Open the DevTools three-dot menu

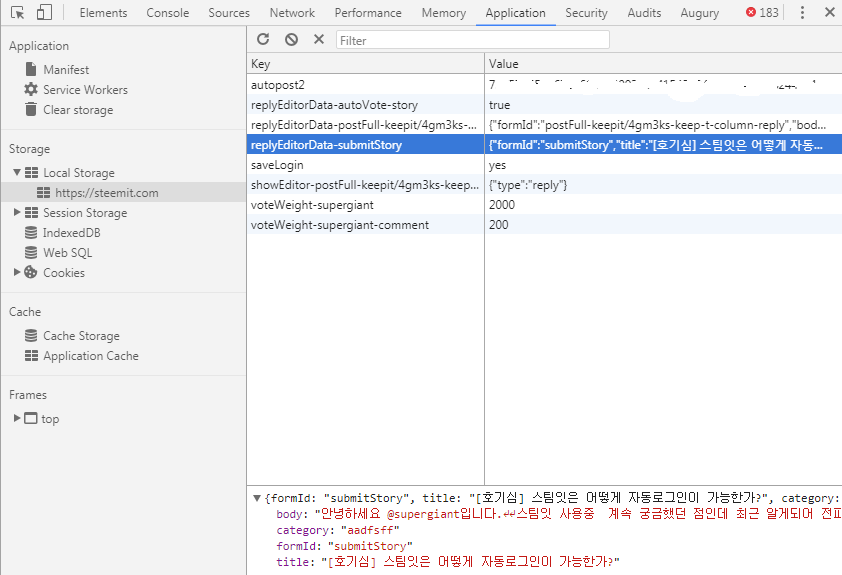802,12
